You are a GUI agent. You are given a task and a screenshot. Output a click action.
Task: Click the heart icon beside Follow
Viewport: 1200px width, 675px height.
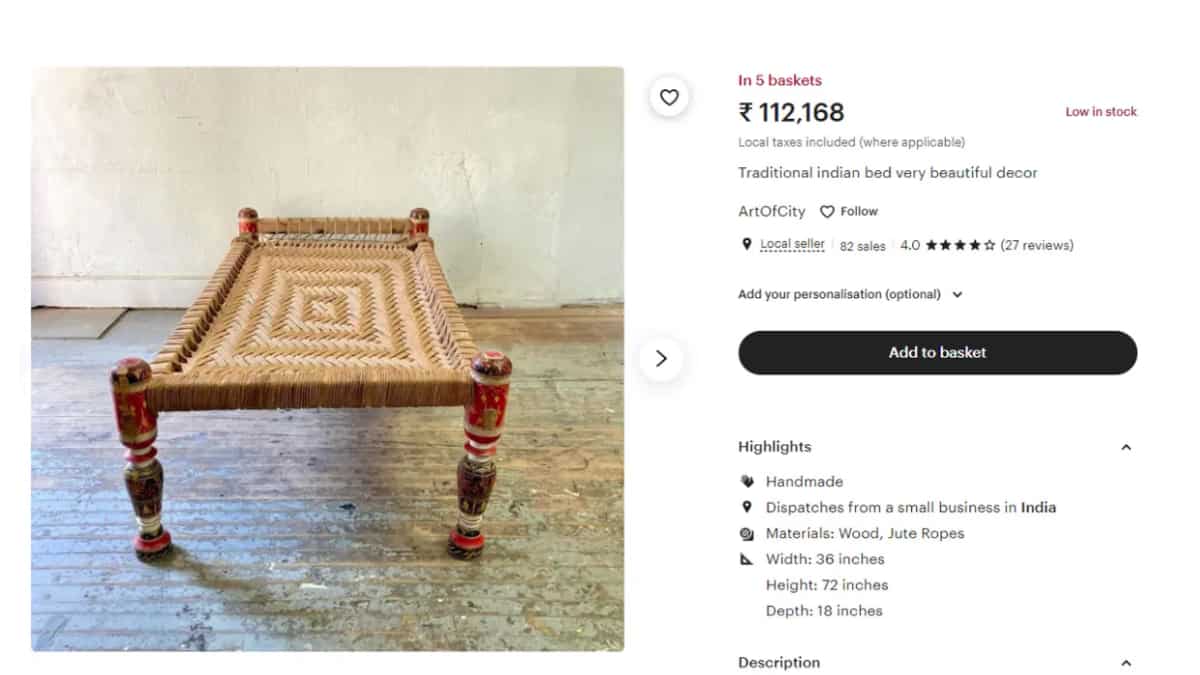pos(827,211)
